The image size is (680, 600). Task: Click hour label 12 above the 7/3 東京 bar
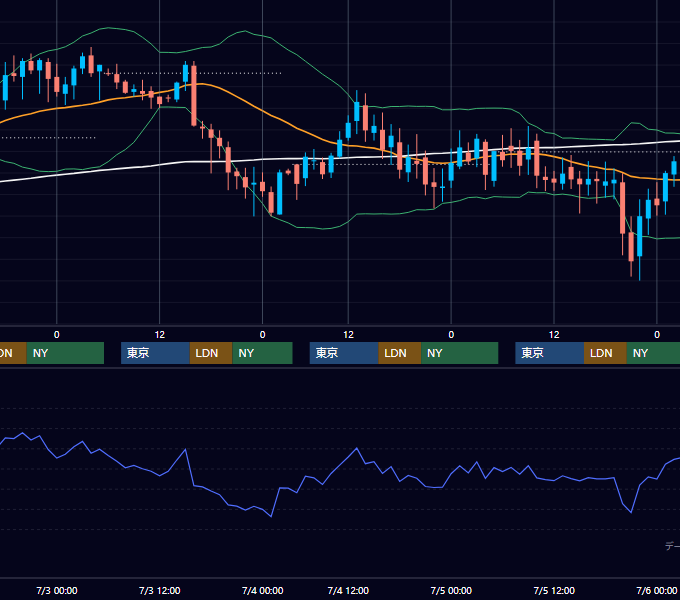(160, 335)
